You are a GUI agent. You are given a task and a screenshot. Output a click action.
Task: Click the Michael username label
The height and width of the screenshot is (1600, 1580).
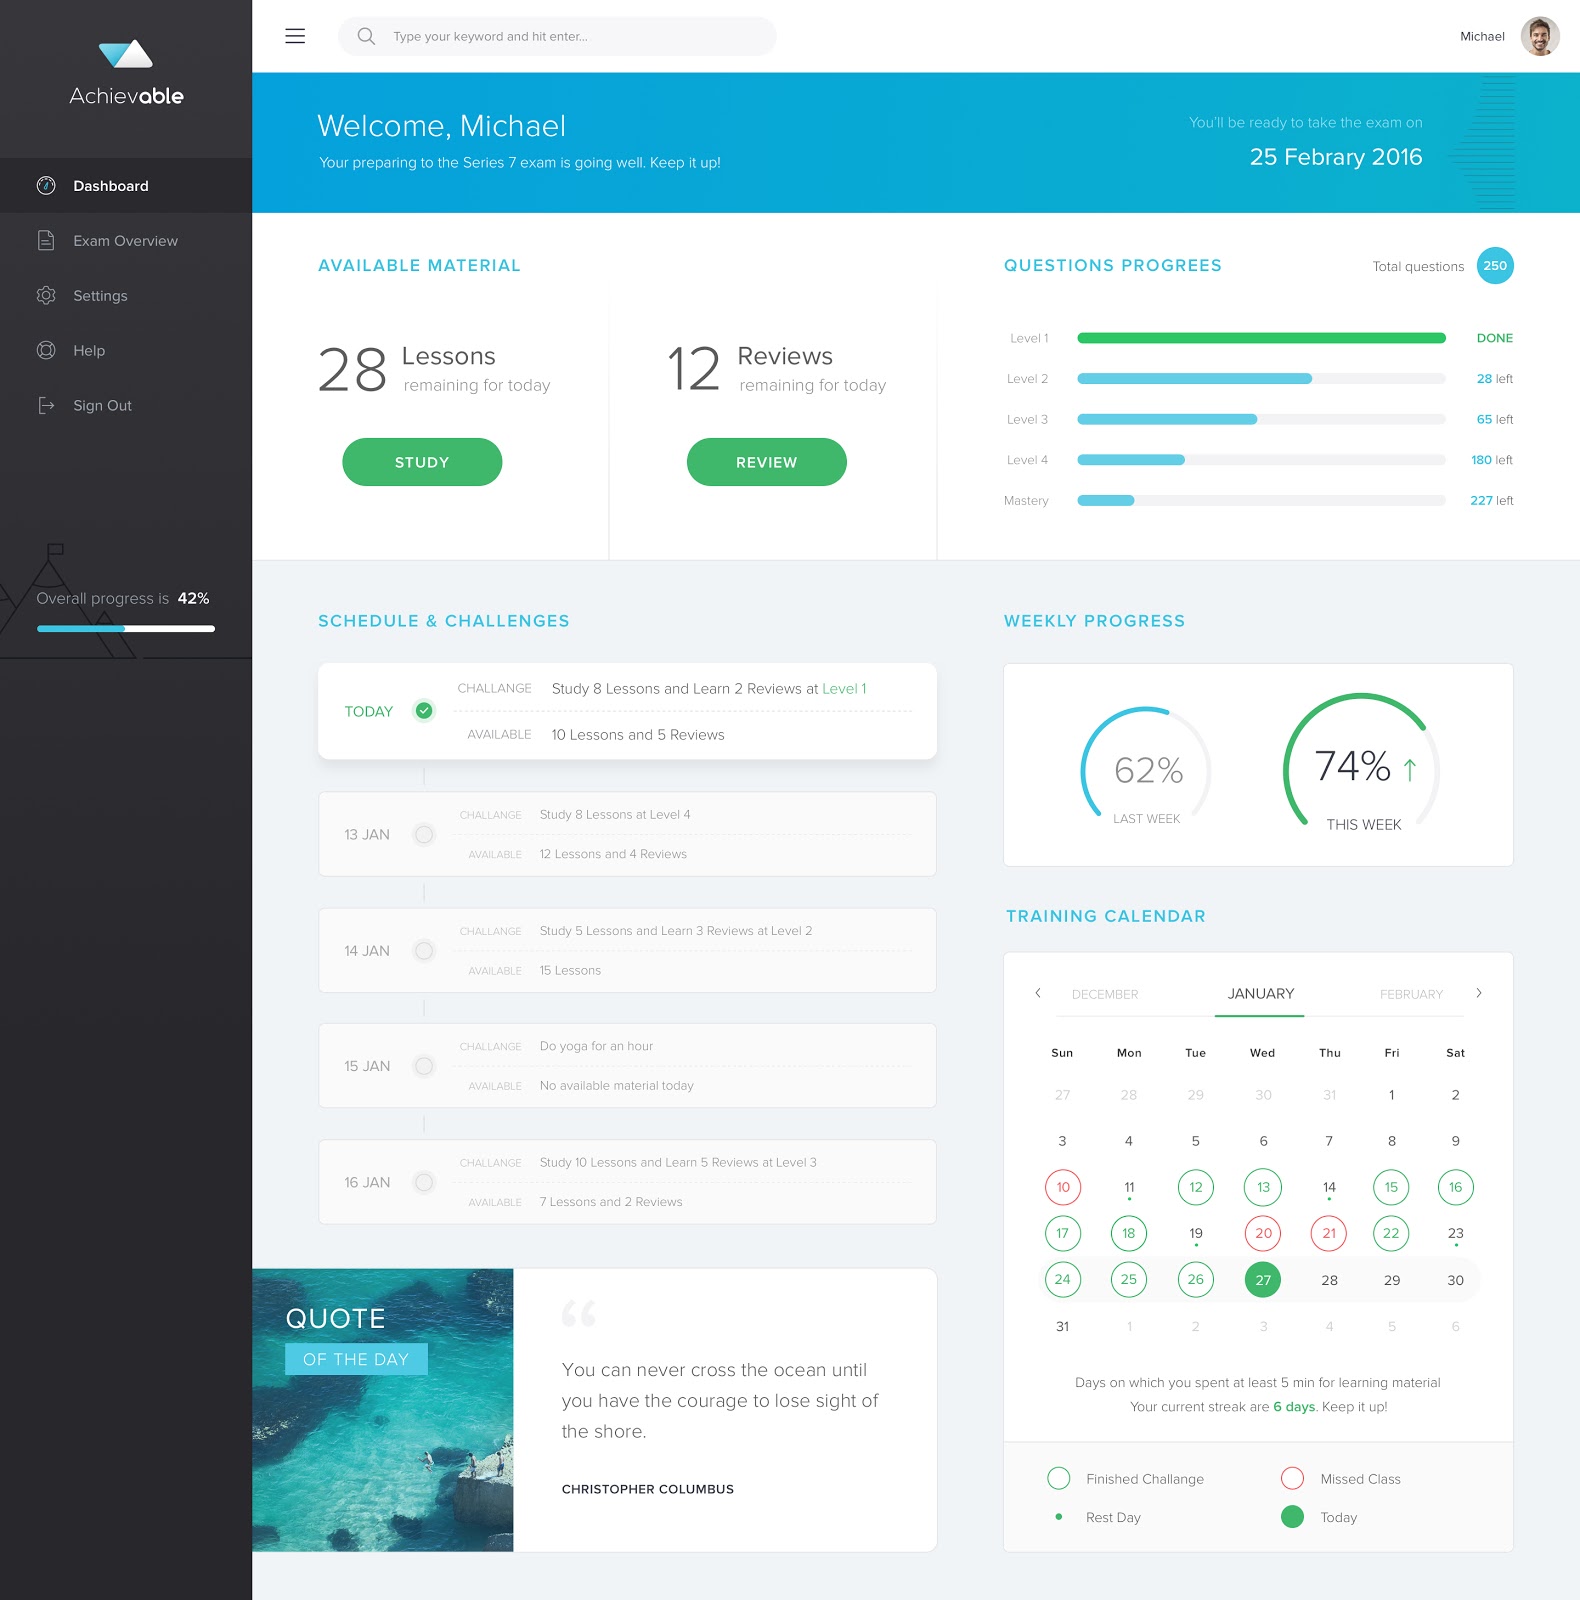click(1482, 36)
